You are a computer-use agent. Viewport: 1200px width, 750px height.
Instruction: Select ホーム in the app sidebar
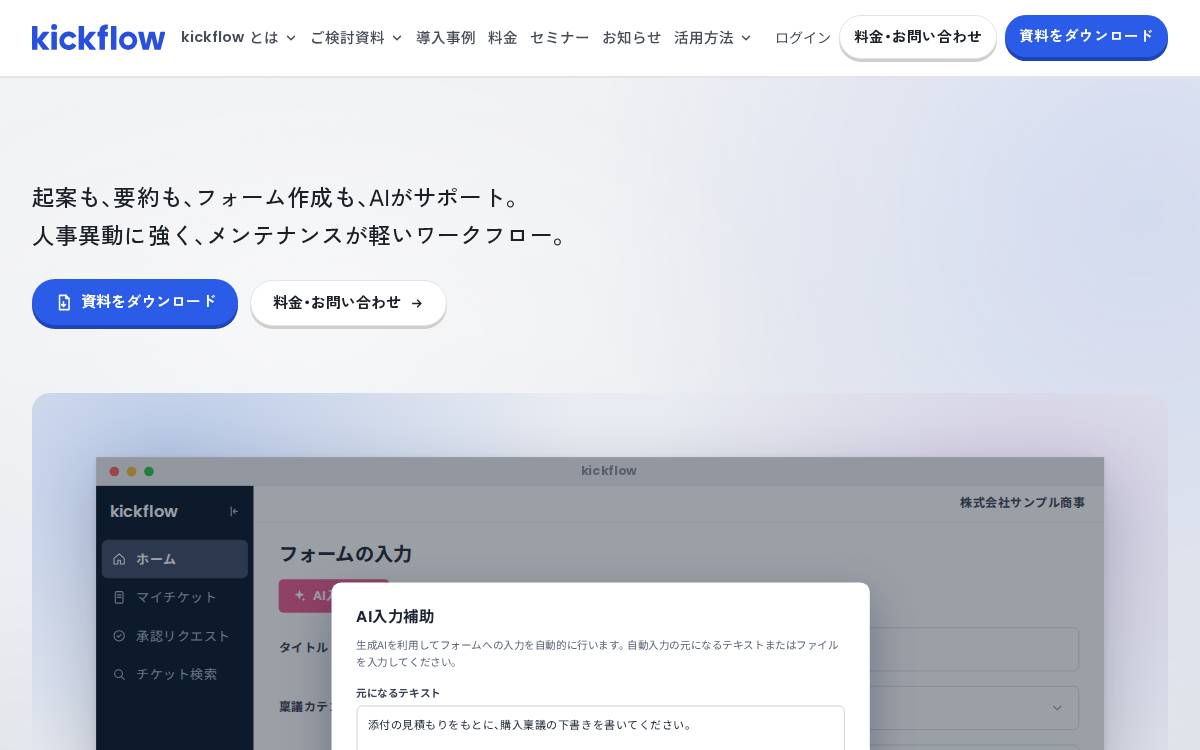(x=175, y=559)
